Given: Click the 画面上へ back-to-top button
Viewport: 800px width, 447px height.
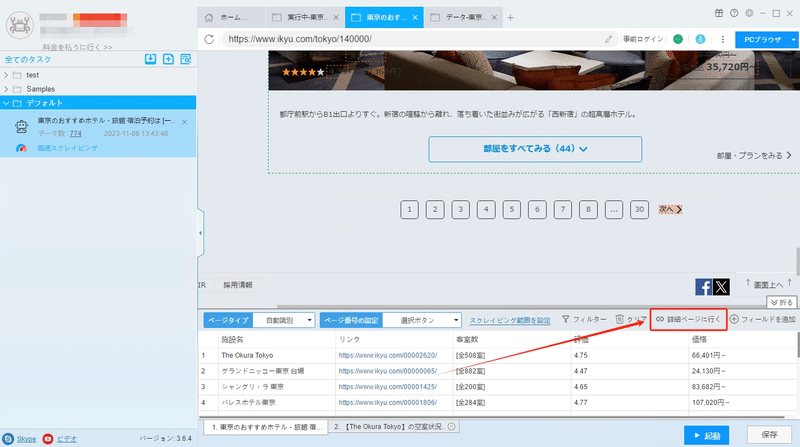Looking at the screenshot, I should point(768,284).
